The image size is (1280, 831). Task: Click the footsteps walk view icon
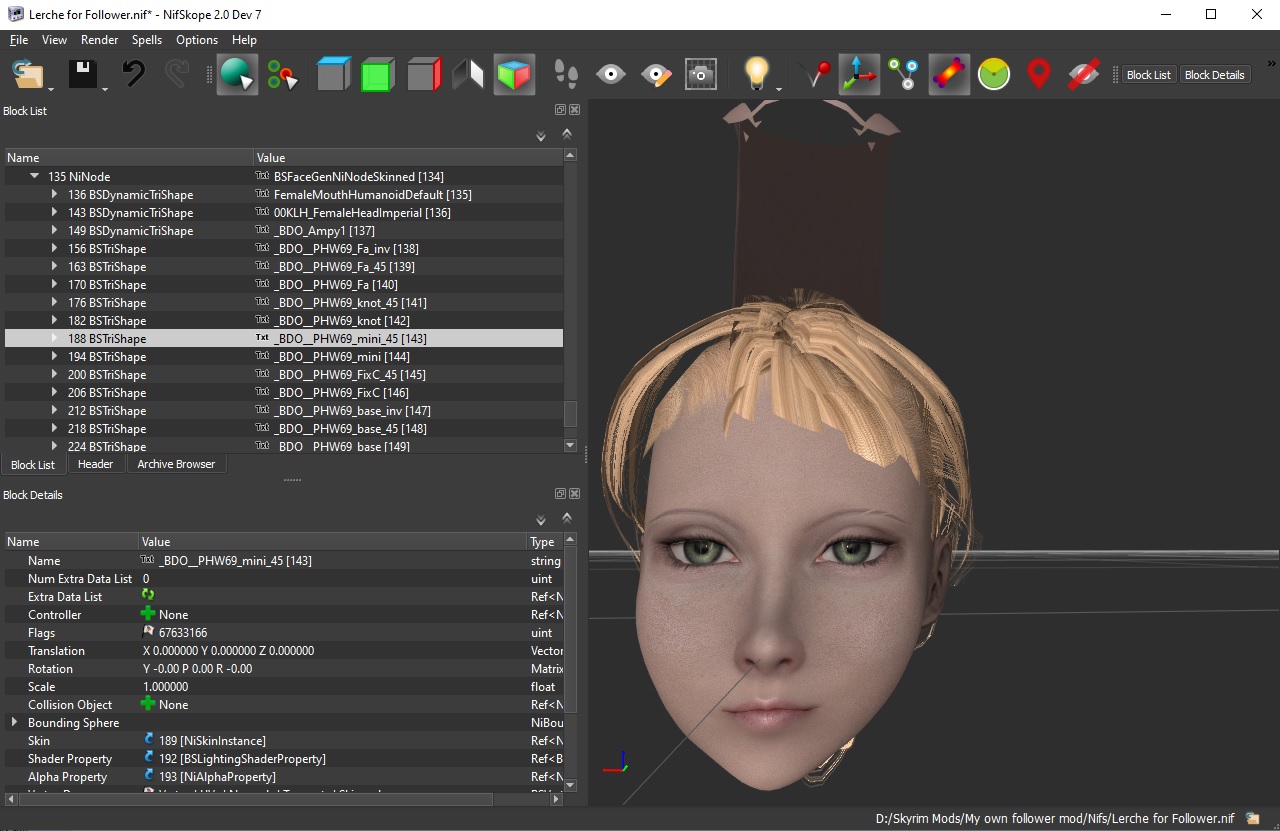point(566,75)
